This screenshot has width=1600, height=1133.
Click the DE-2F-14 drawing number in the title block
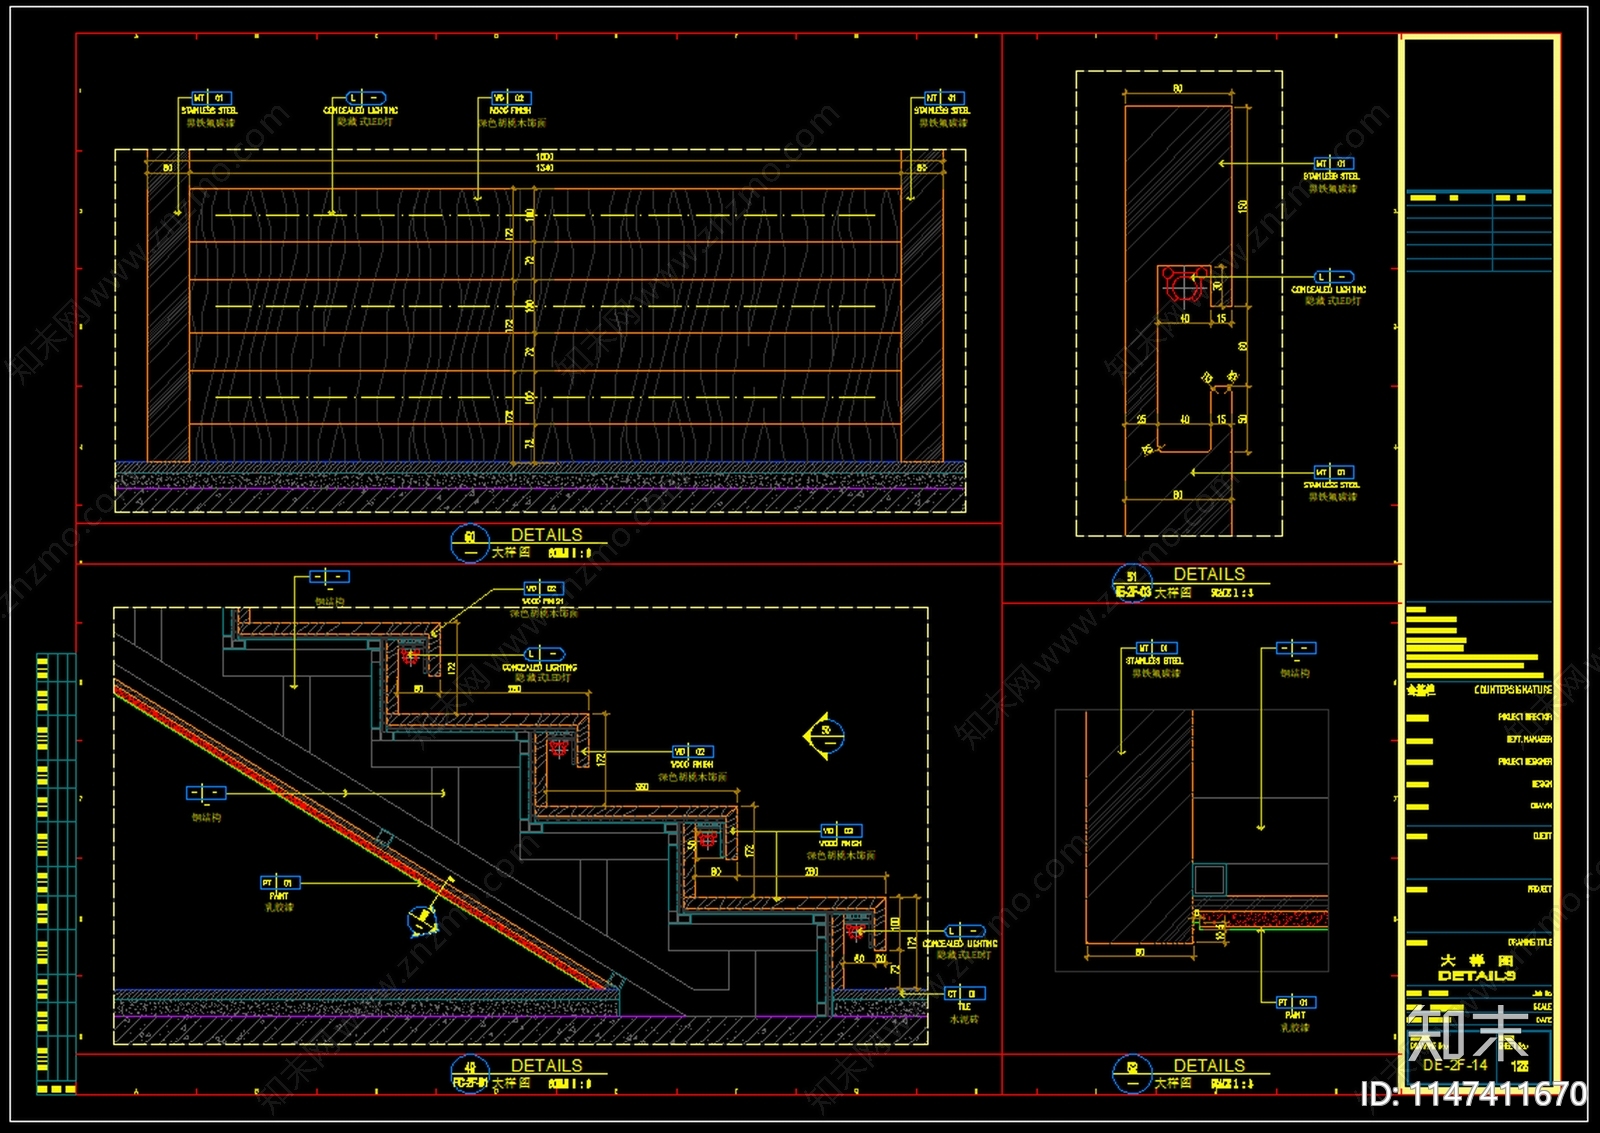[1455, 1065]
